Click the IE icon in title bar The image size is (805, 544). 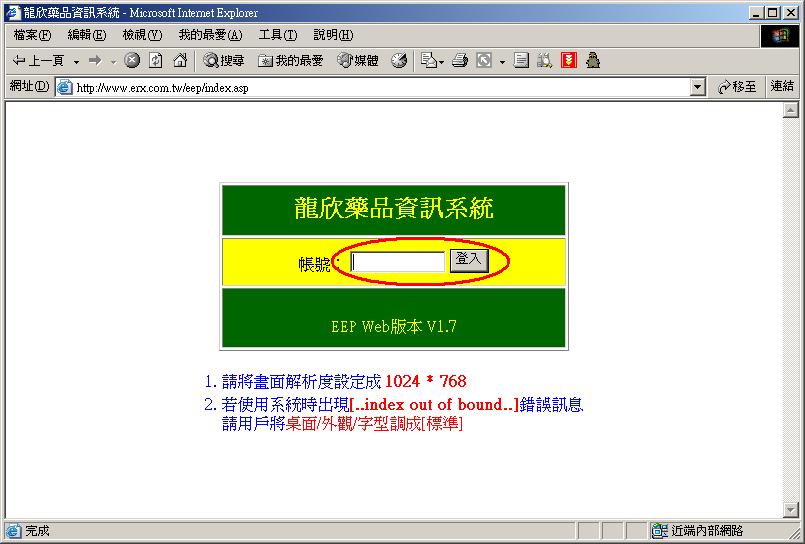point(13,13)
